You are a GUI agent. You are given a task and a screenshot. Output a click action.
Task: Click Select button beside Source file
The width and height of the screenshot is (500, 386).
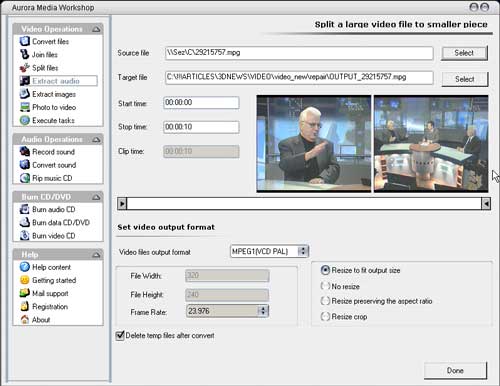pyautogui.click(x=464, y=53)
